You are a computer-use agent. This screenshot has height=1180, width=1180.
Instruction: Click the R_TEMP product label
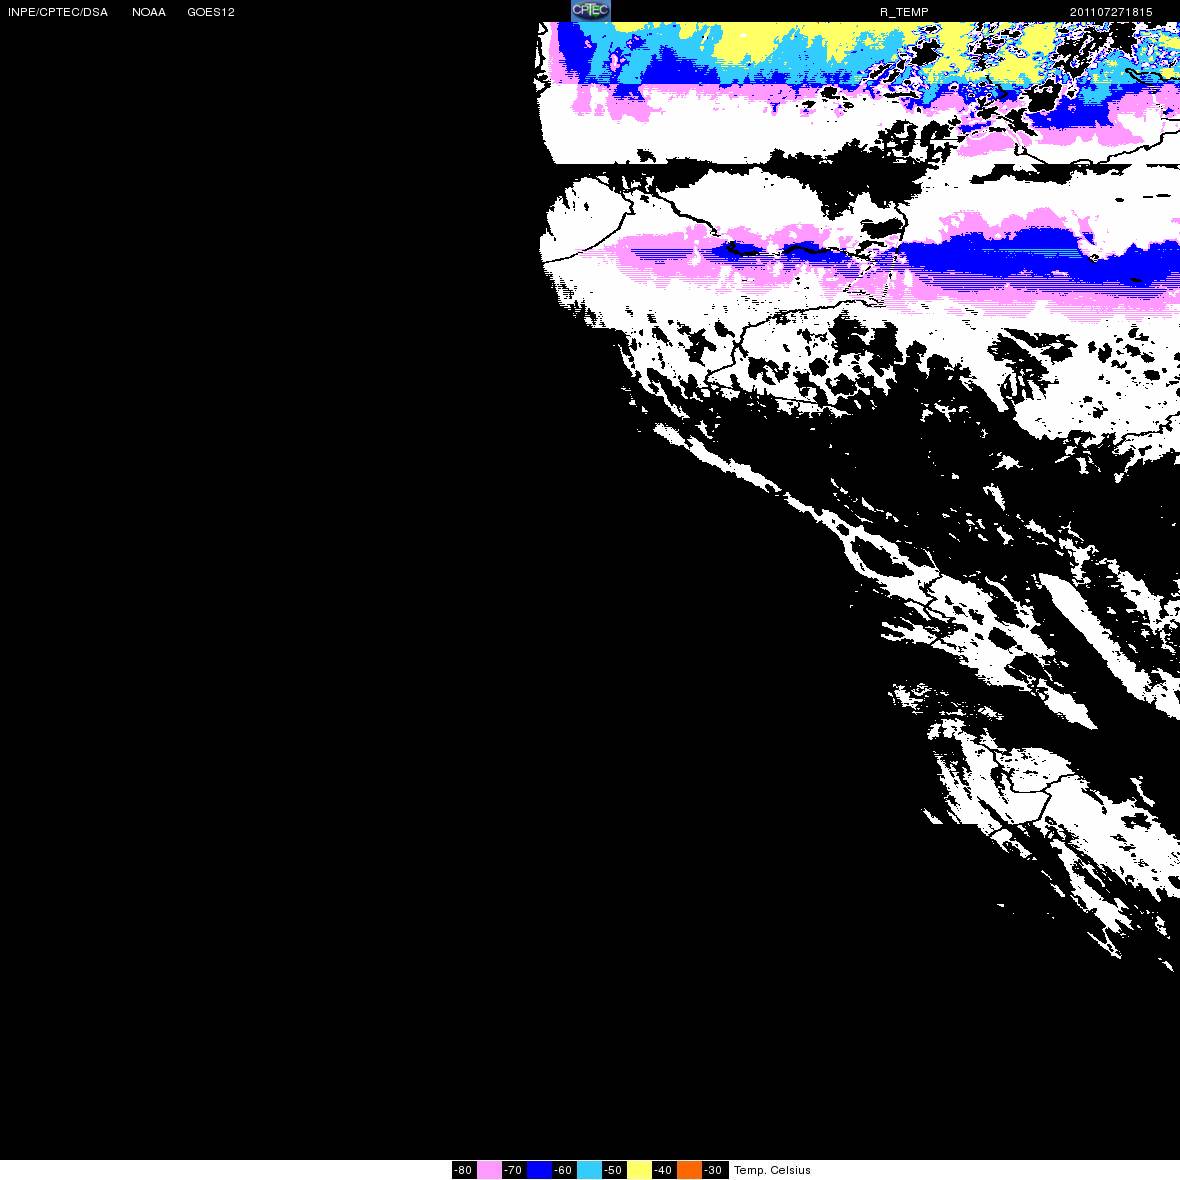click(904, 12)
